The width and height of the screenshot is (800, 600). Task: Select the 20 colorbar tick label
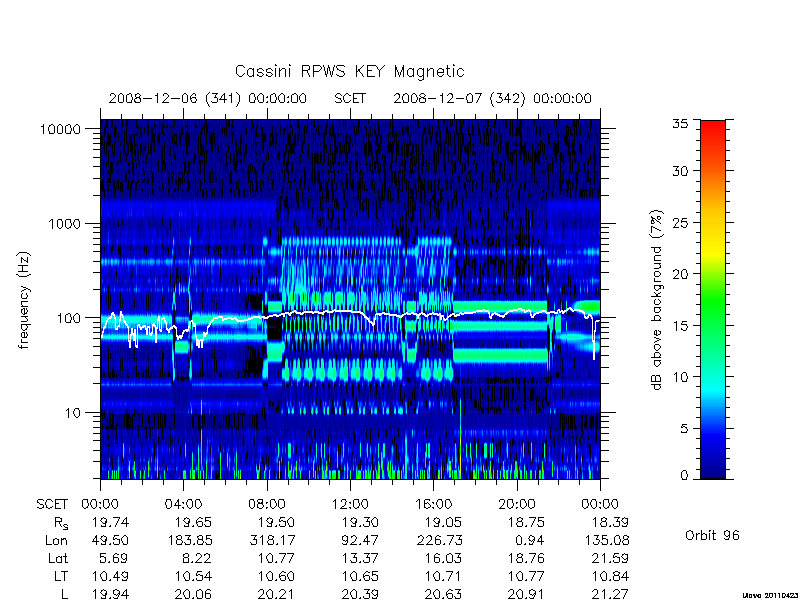click(x=679, y=274)
